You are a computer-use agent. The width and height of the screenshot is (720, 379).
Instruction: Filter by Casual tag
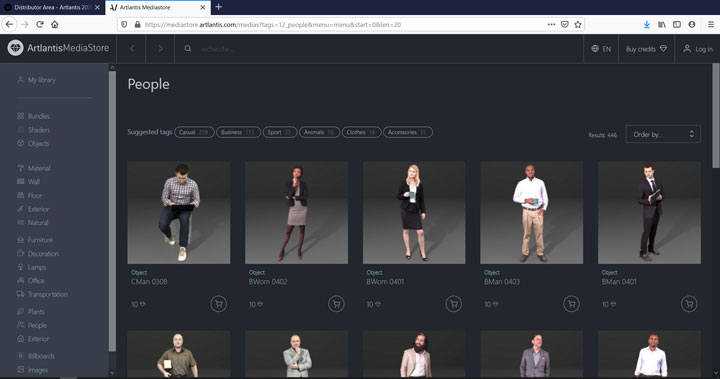coord(194,132)
